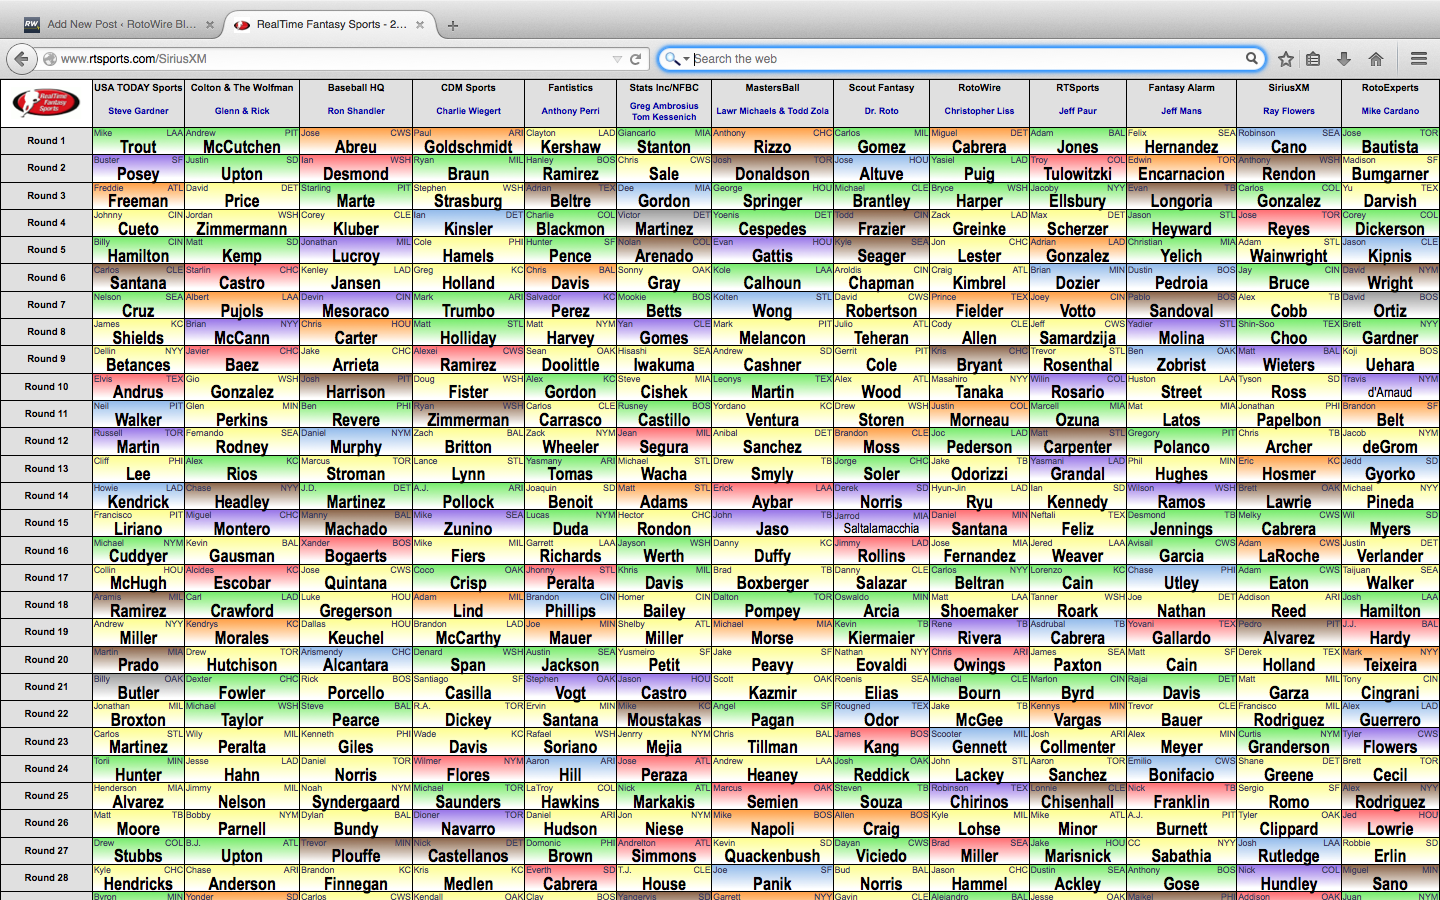This screenshot has height=900, width=1440.
Task: Select the Round 20 row label
Action: point(47,660)
